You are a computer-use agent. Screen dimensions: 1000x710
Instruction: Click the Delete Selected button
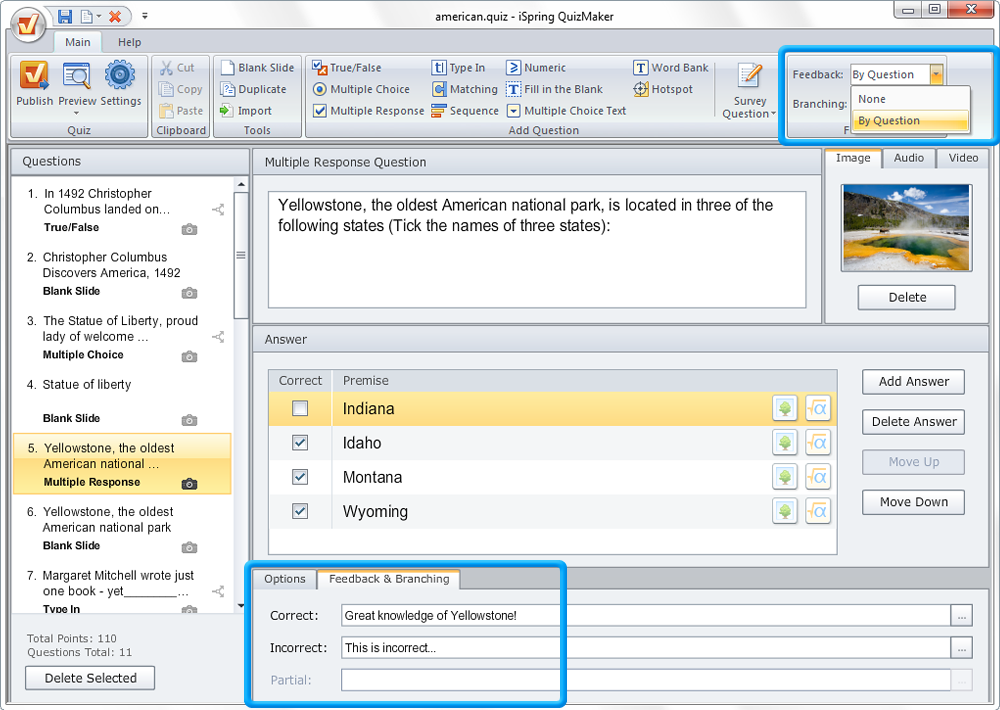click(x=89, y=677)
